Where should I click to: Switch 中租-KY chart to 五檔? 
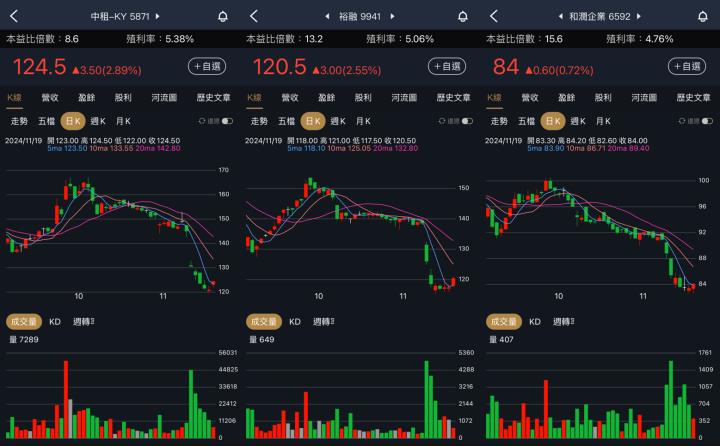click(46, 121)
